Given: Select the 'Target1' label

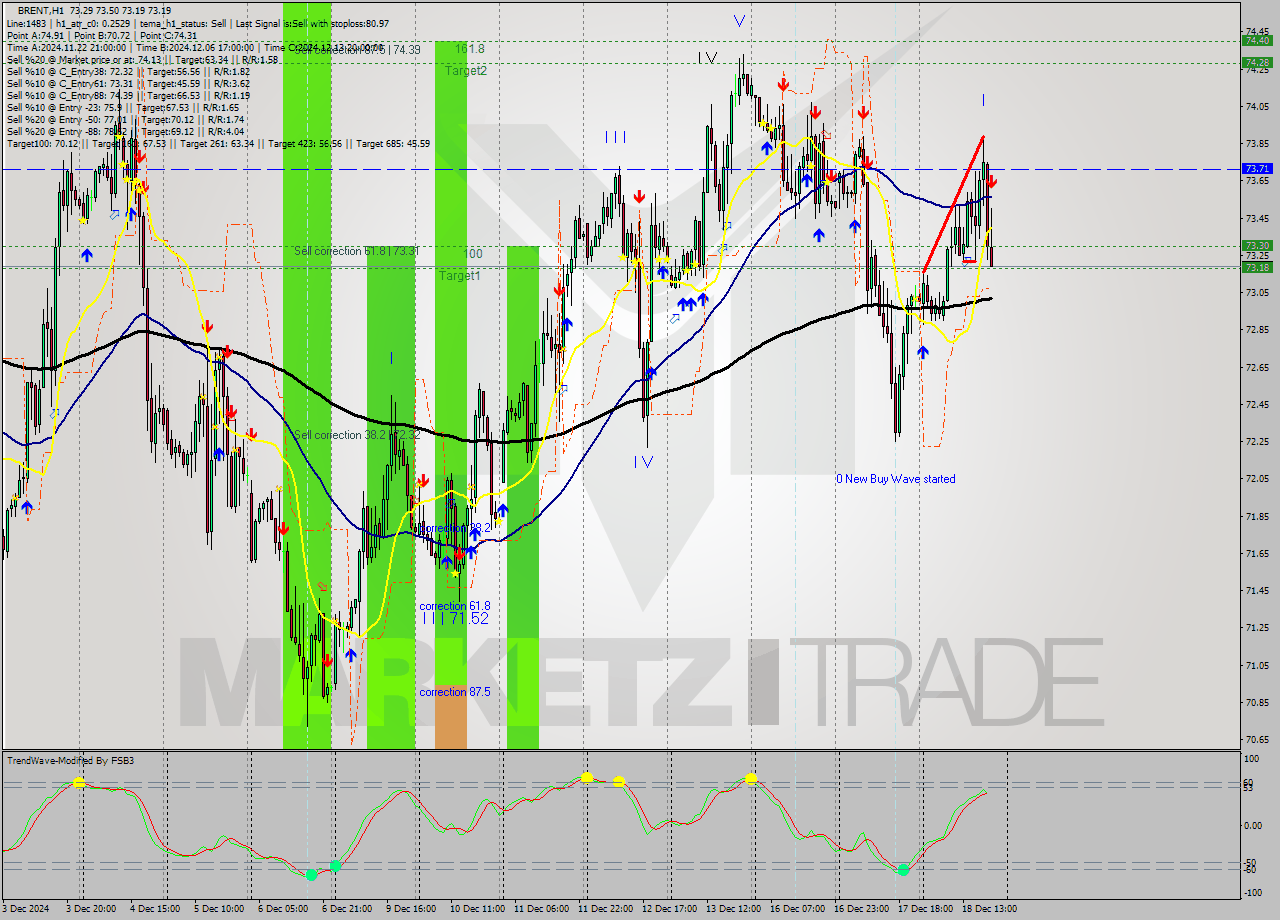Looking at the screenshot, I should [459, 275].
